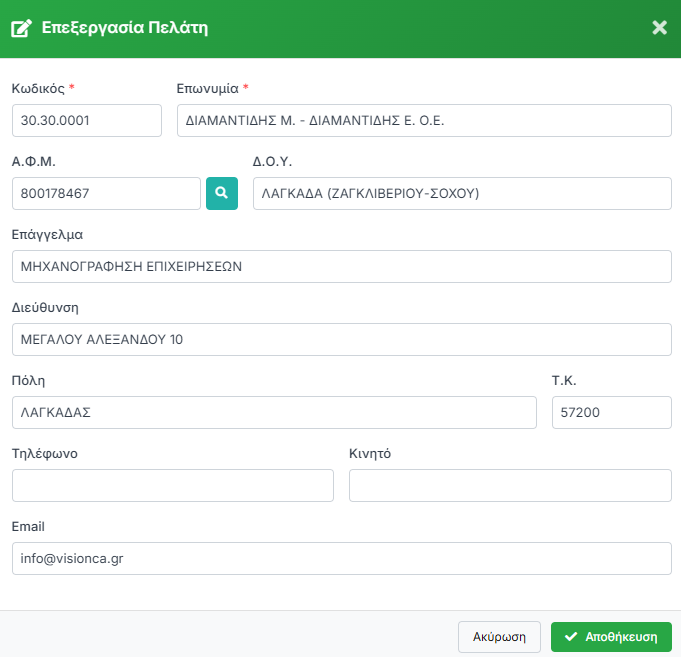Focus the Κωδικός field containing 30.30.0001
Screen dimensions: 681x657
pos(87,120)
